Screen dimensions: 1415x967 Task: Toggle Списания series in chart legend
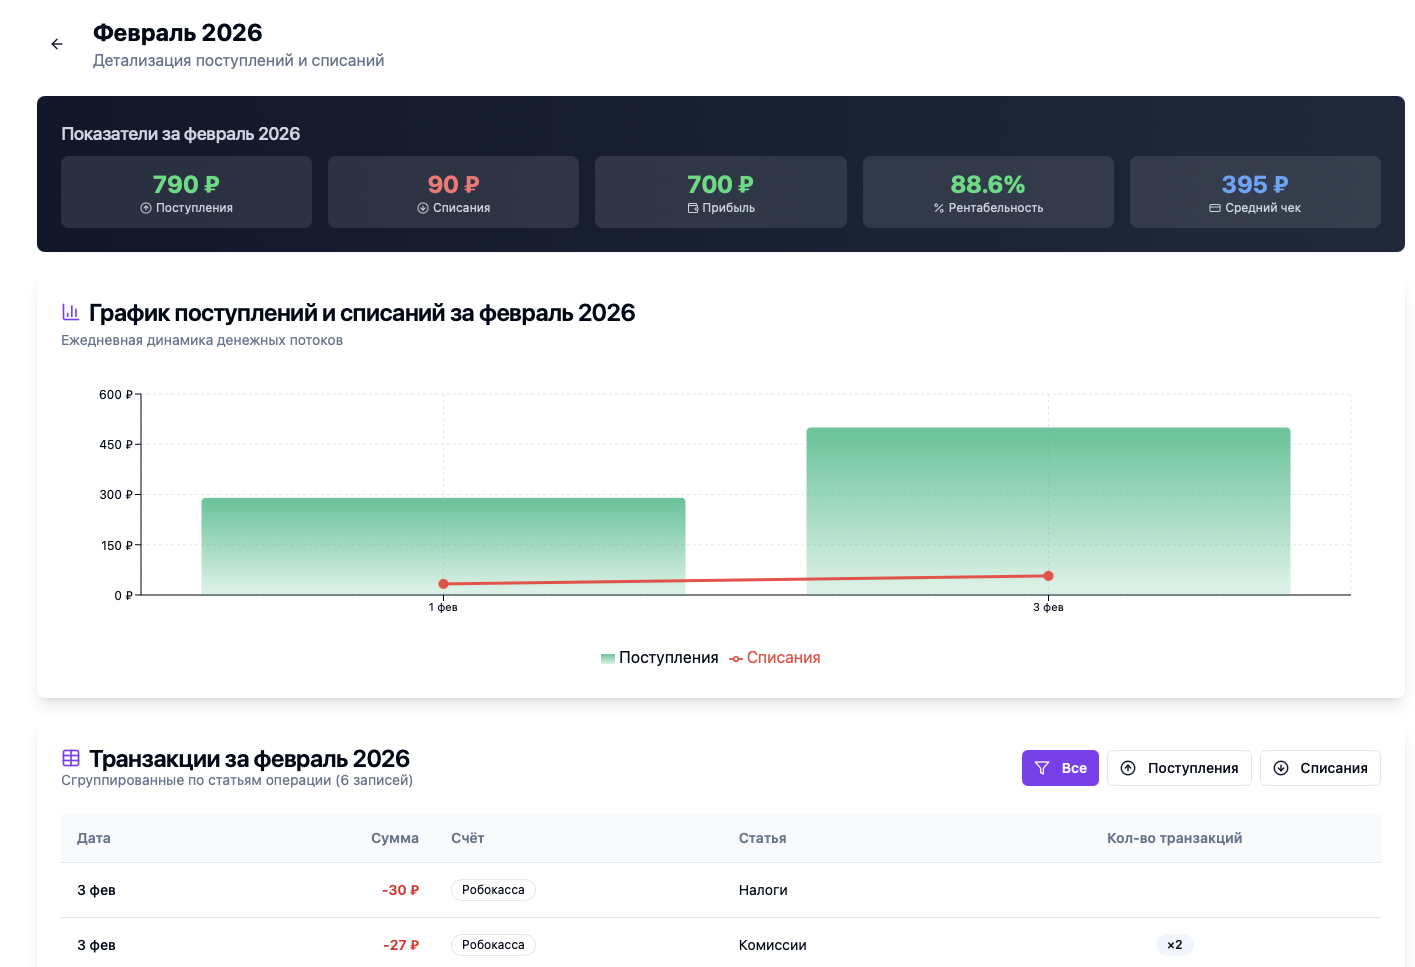coord(775,658)
